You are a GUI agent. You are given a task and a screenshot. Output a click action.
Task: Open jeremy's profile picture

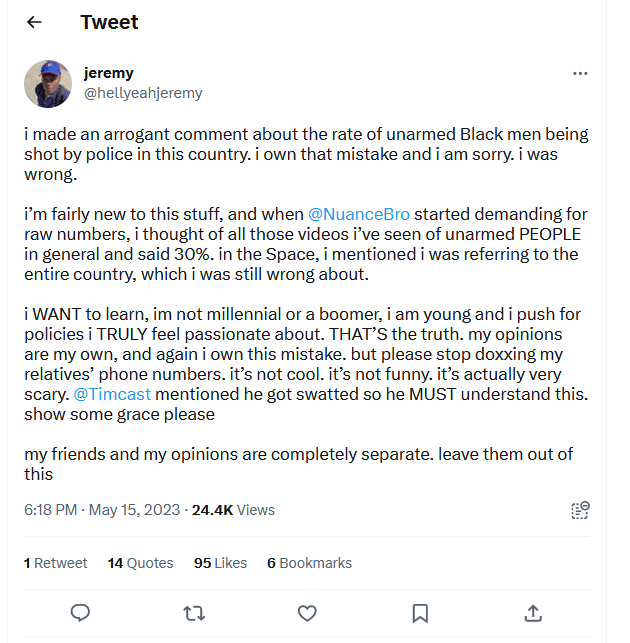(48, 83)
